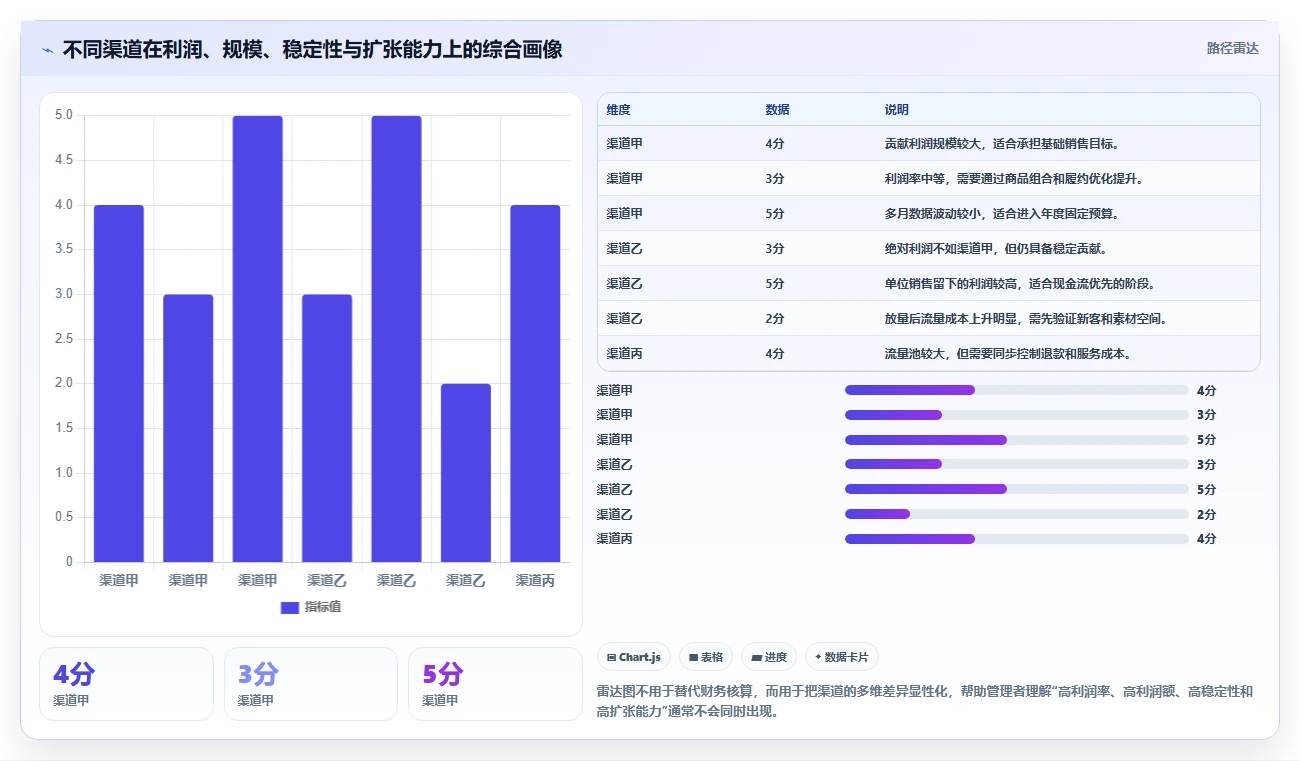Click the 渠道甲 5分 progress bar

pyautogui.click(x=1017, y=440)
